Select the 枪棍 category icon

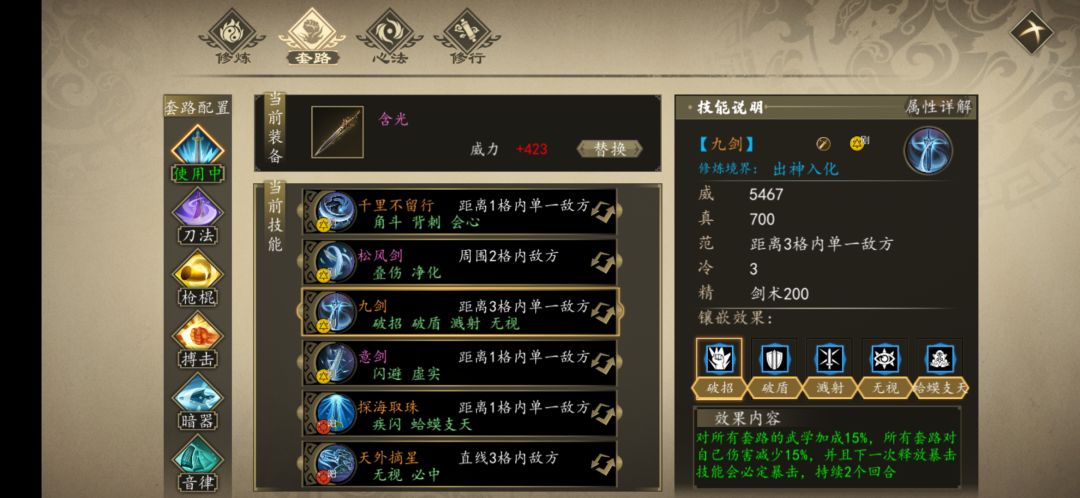(198, 270)
